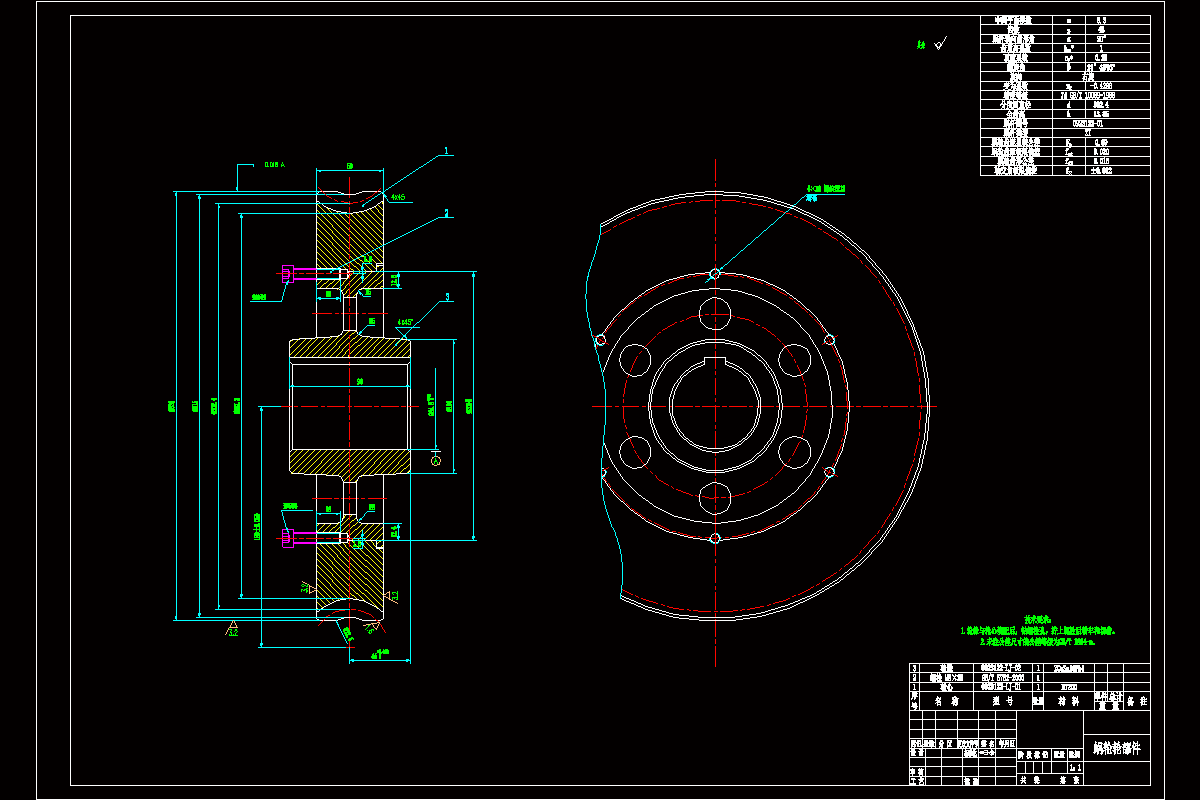The image size is (1200, 800).
Task: Select part balloon number 2 leader label
Action: point(447,213)
